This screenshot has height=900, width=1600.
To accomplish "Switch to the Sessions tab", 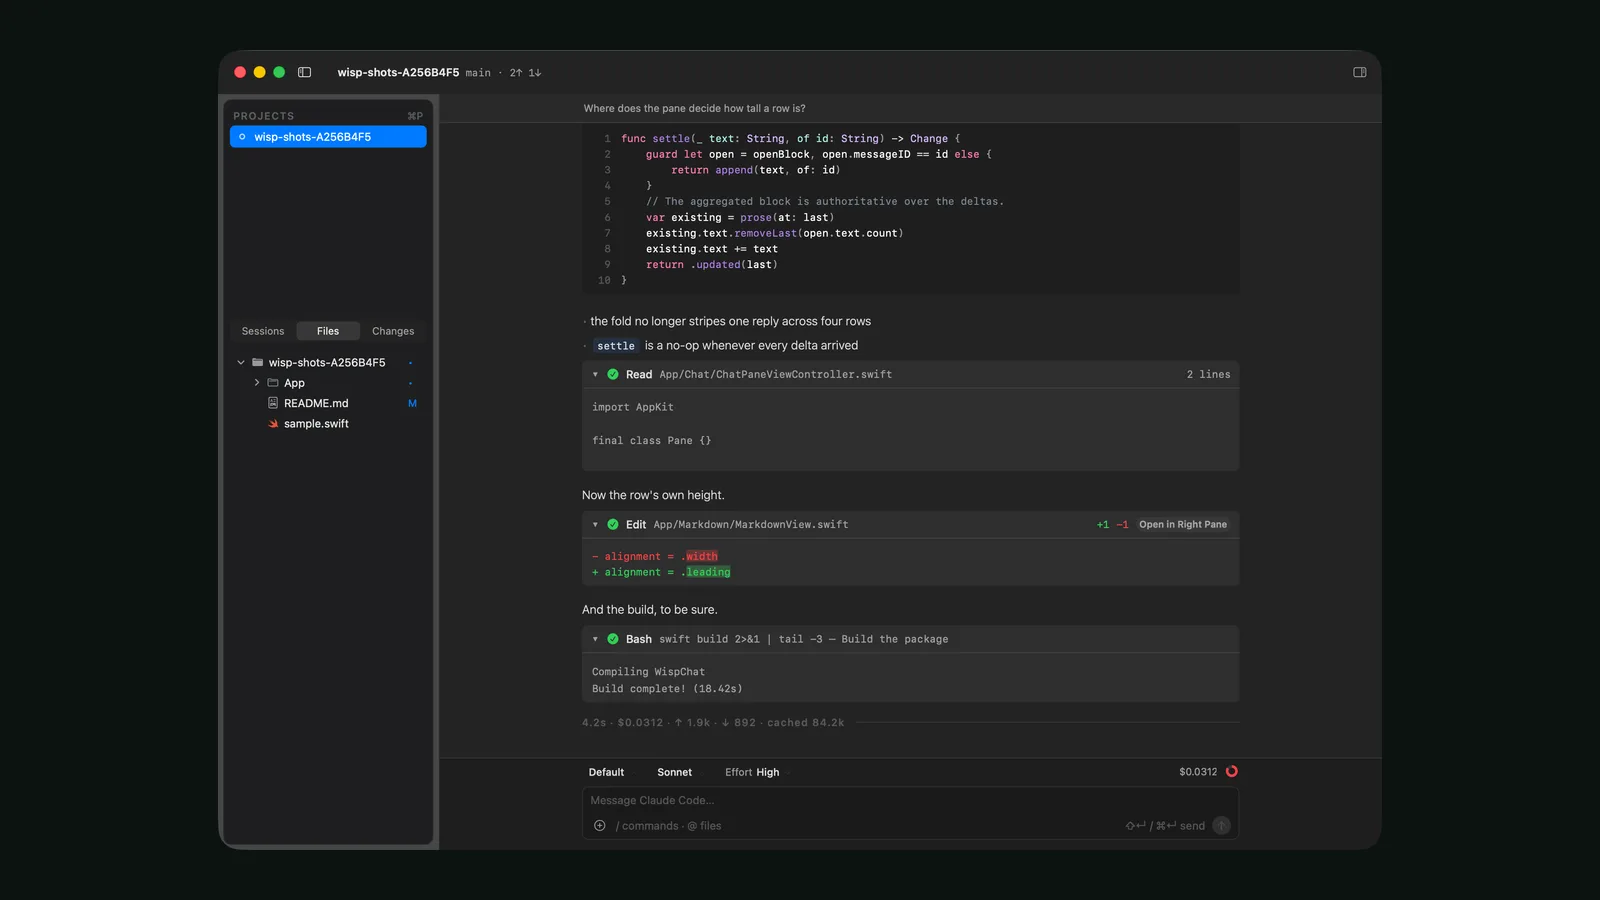I will pyautogui.click(x=263, y=331).
